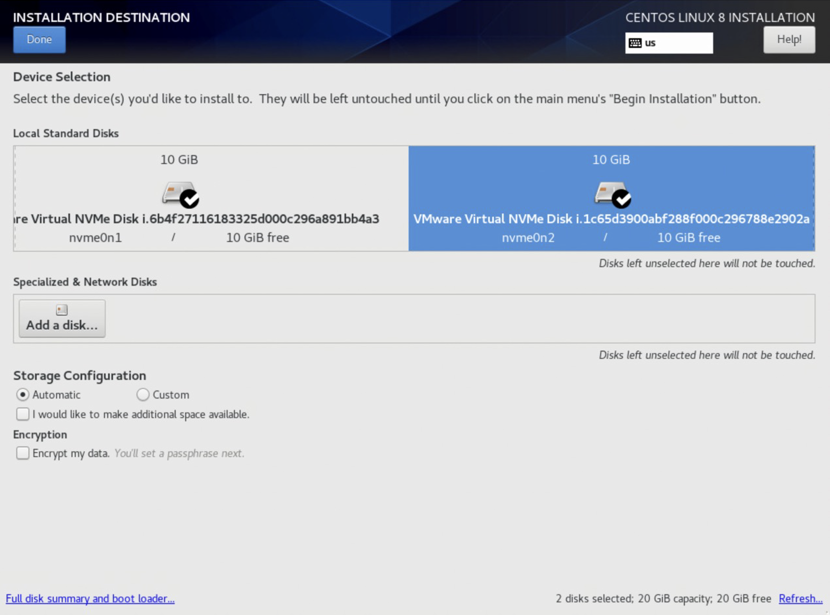The image size is (830, 615).
Task: Click the CentOS Linux 8 Installation title
Action: pos(720,17)
